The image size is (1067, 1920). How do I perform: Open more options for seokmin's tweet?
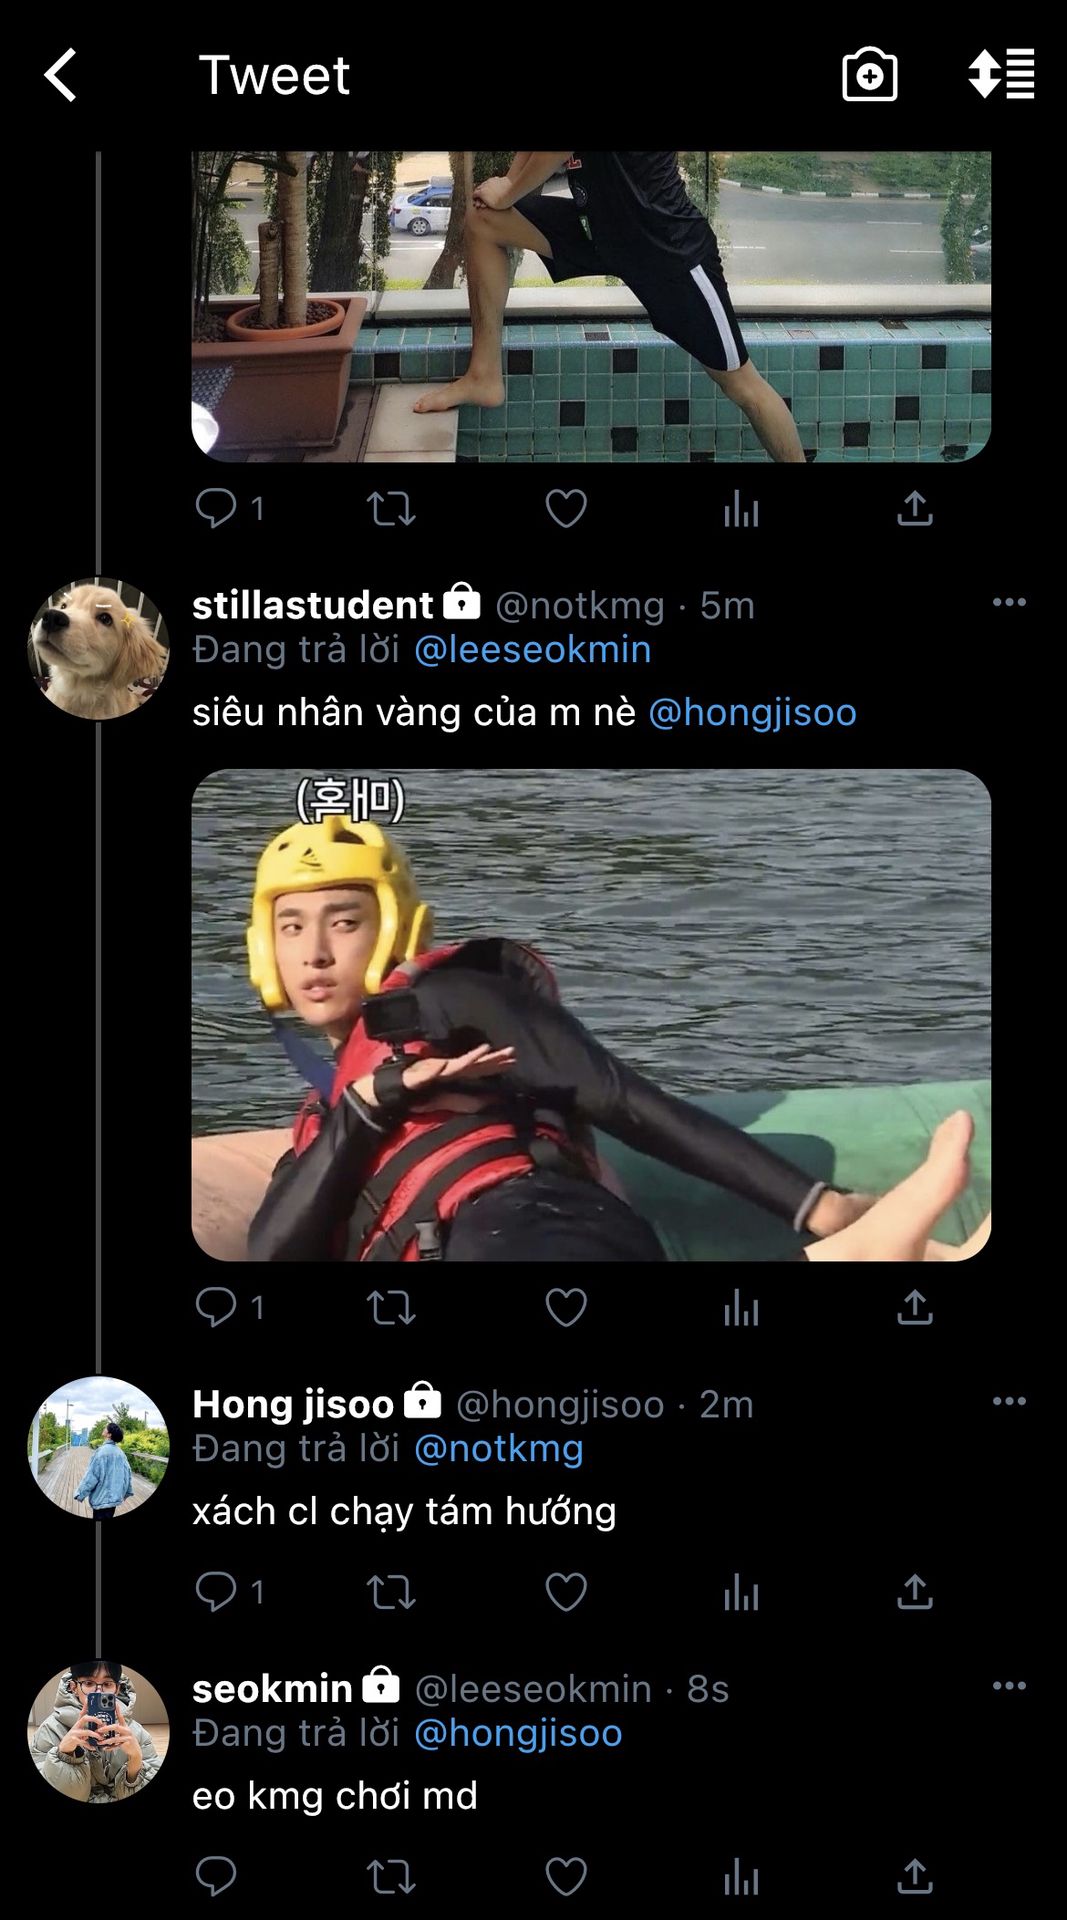[x=1009, y=1686]
